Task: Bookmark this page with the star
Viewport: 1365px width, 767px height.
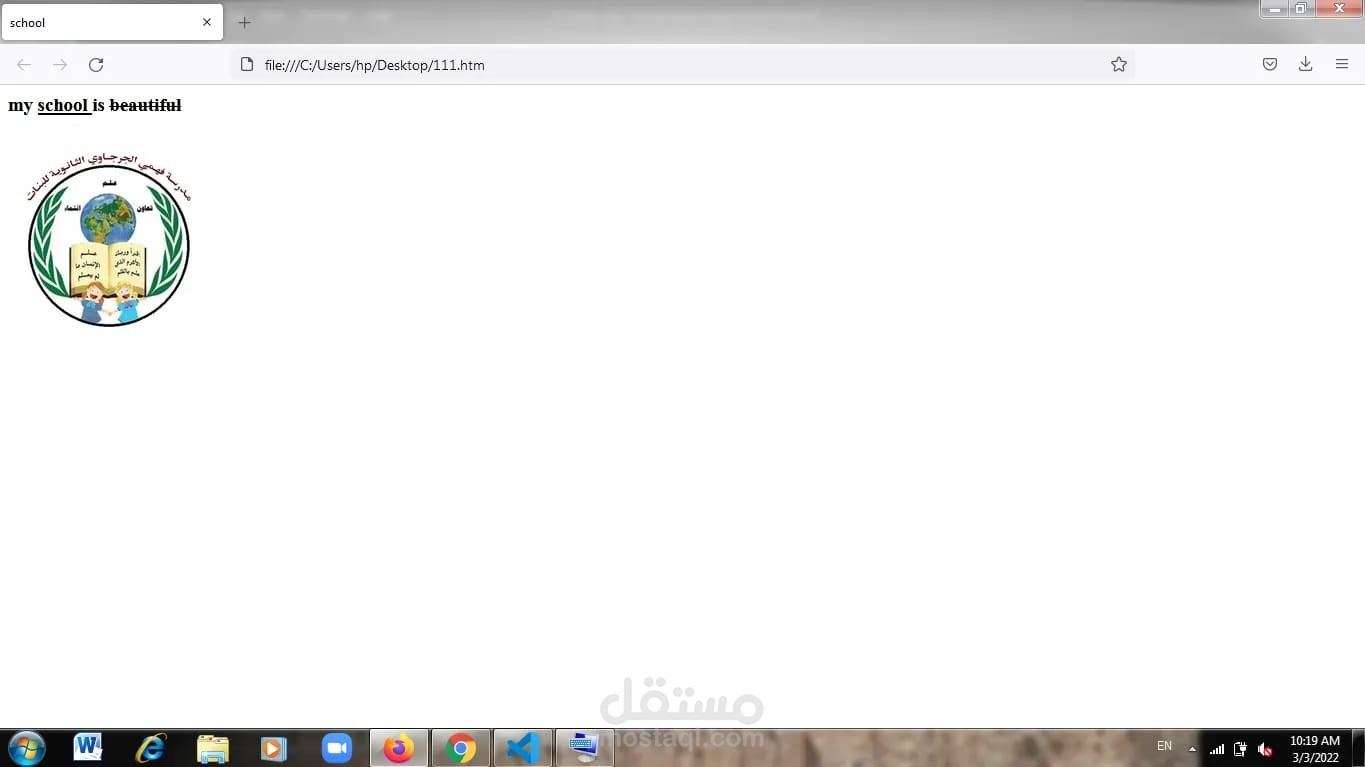Action: point(1119,65)
